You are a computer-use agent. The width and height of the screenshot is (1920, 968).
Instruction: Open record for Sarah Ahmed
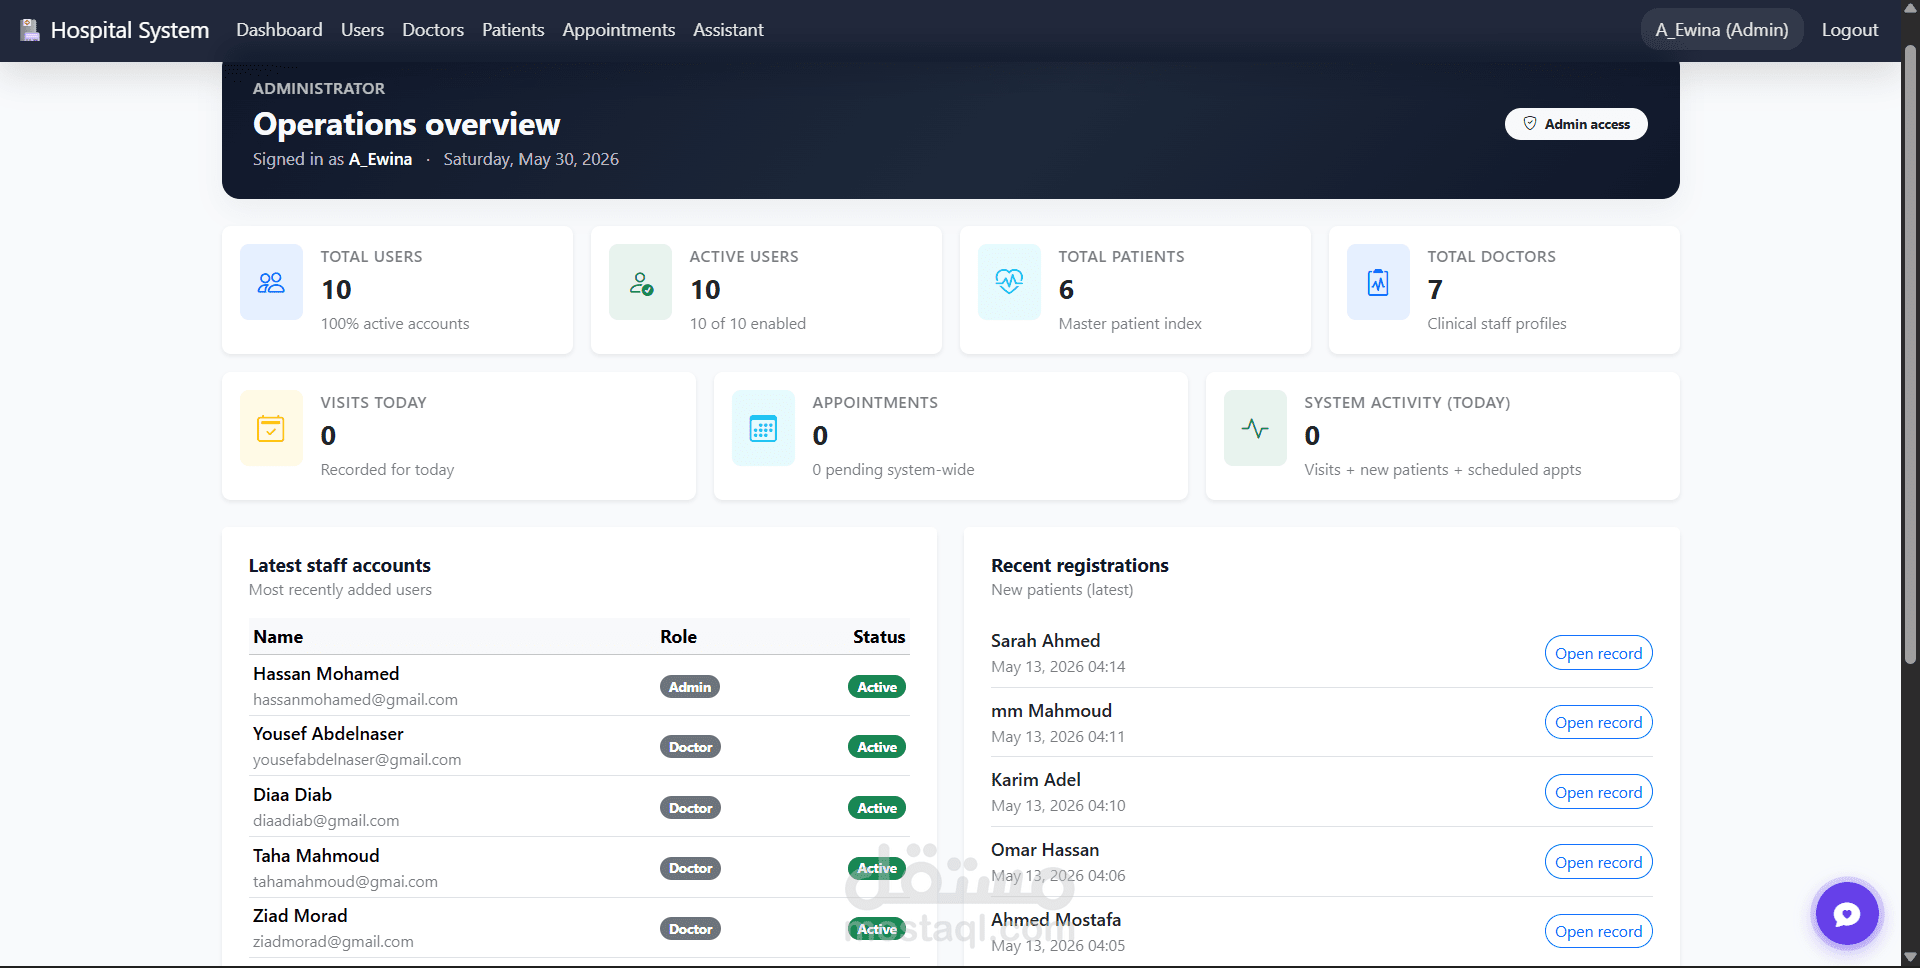(1598, 653)
